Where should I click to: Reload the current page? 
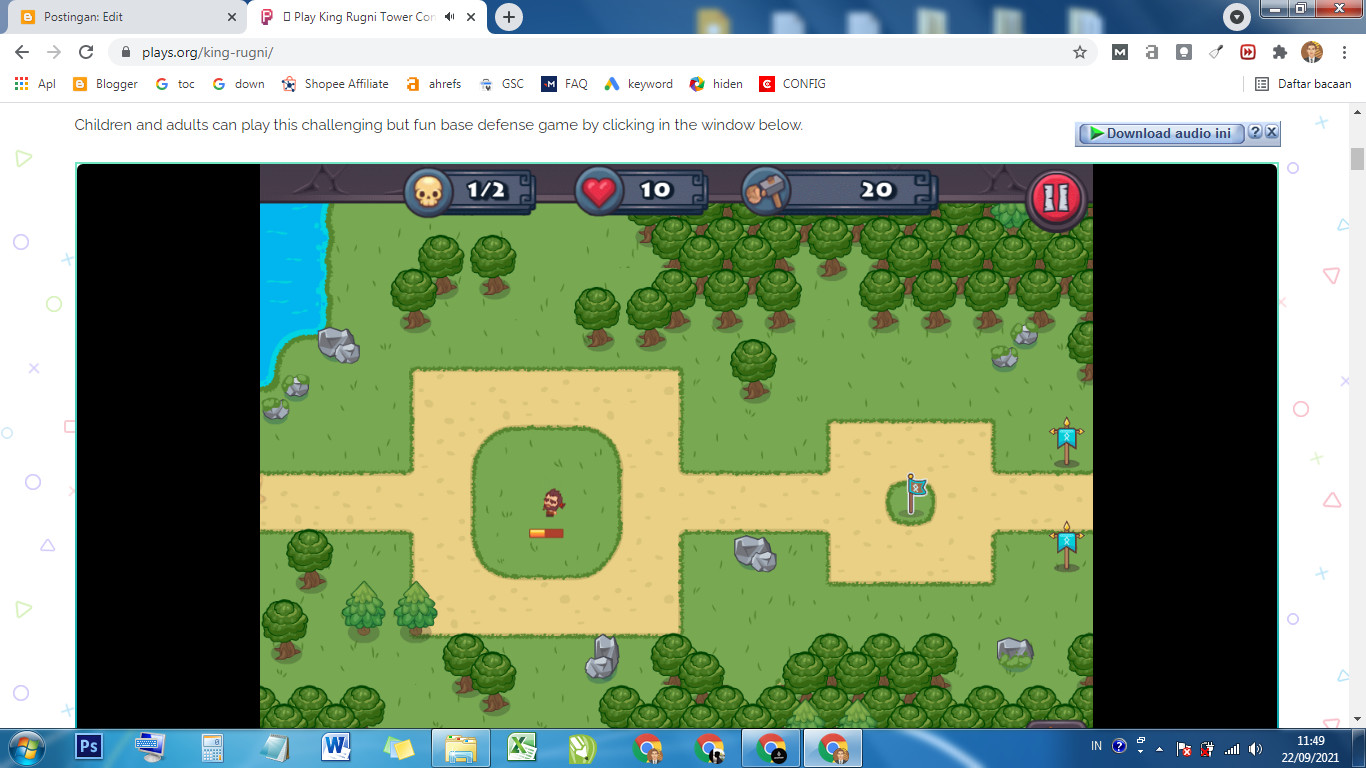pos(86,52)
